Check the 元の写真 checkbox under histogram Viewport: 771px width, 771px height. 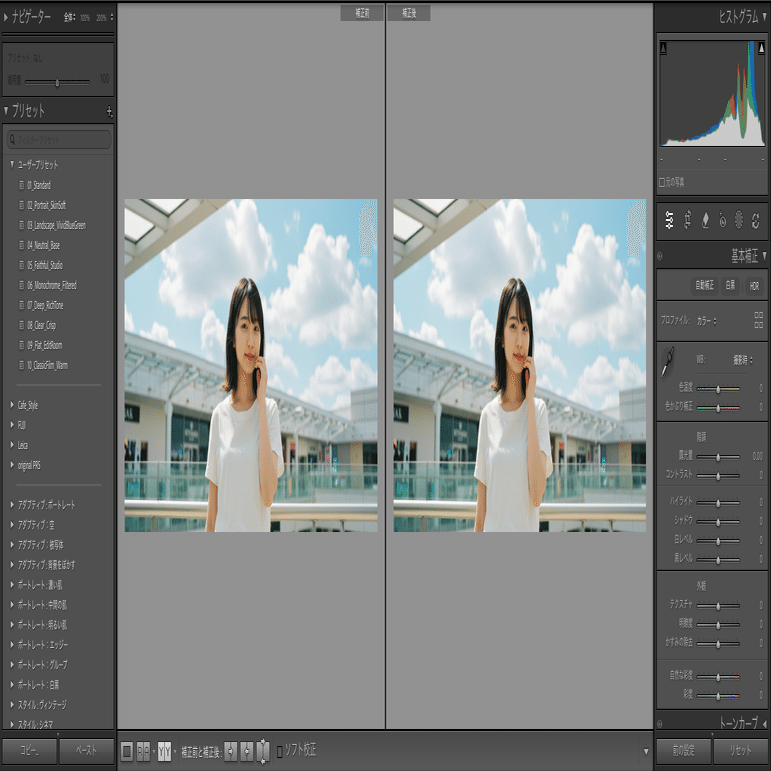tap(662, 182)
